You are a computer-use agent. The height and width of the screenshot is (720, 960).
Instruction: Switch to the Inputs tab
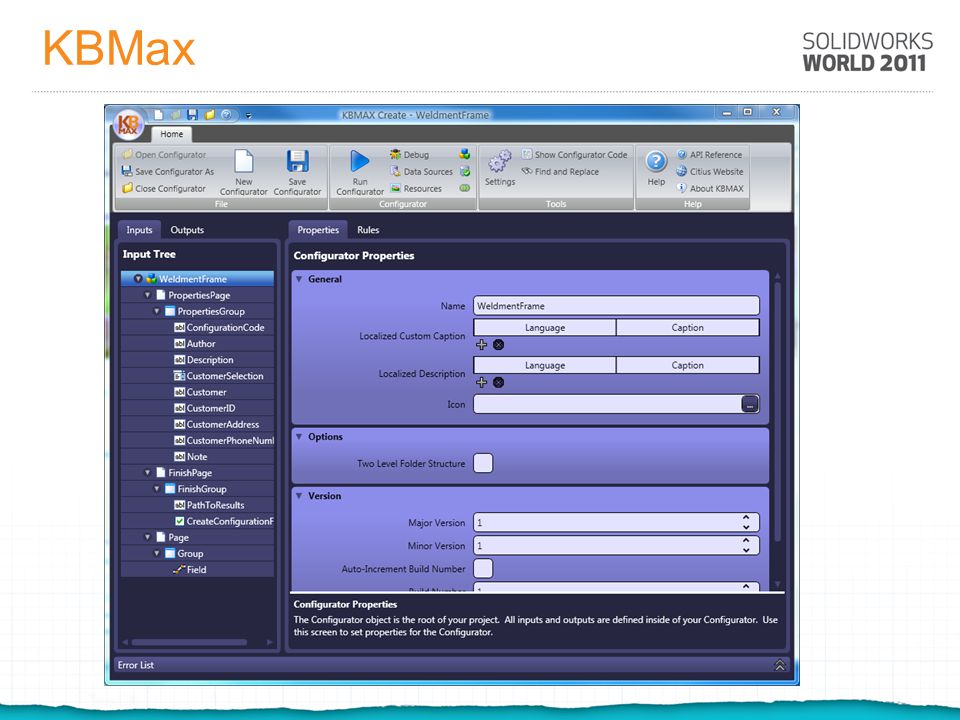(139, 230)
